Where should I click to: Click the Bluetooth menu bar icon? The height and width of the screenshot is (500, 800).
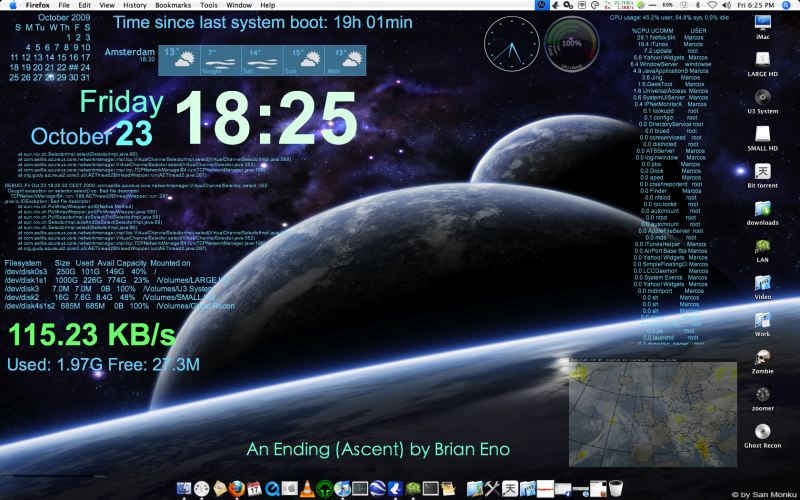point(697,5)
